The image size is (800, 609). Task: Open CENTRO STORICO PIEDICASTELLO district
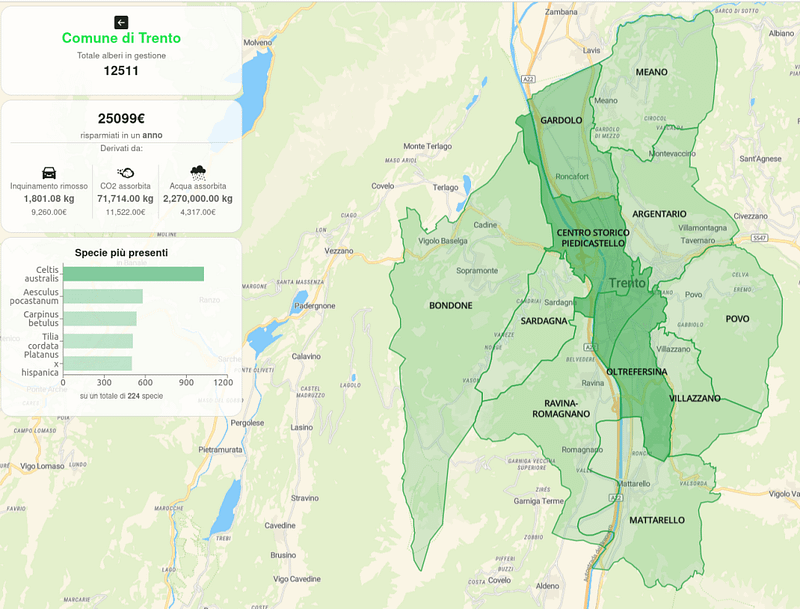click(x=593, y=238)
